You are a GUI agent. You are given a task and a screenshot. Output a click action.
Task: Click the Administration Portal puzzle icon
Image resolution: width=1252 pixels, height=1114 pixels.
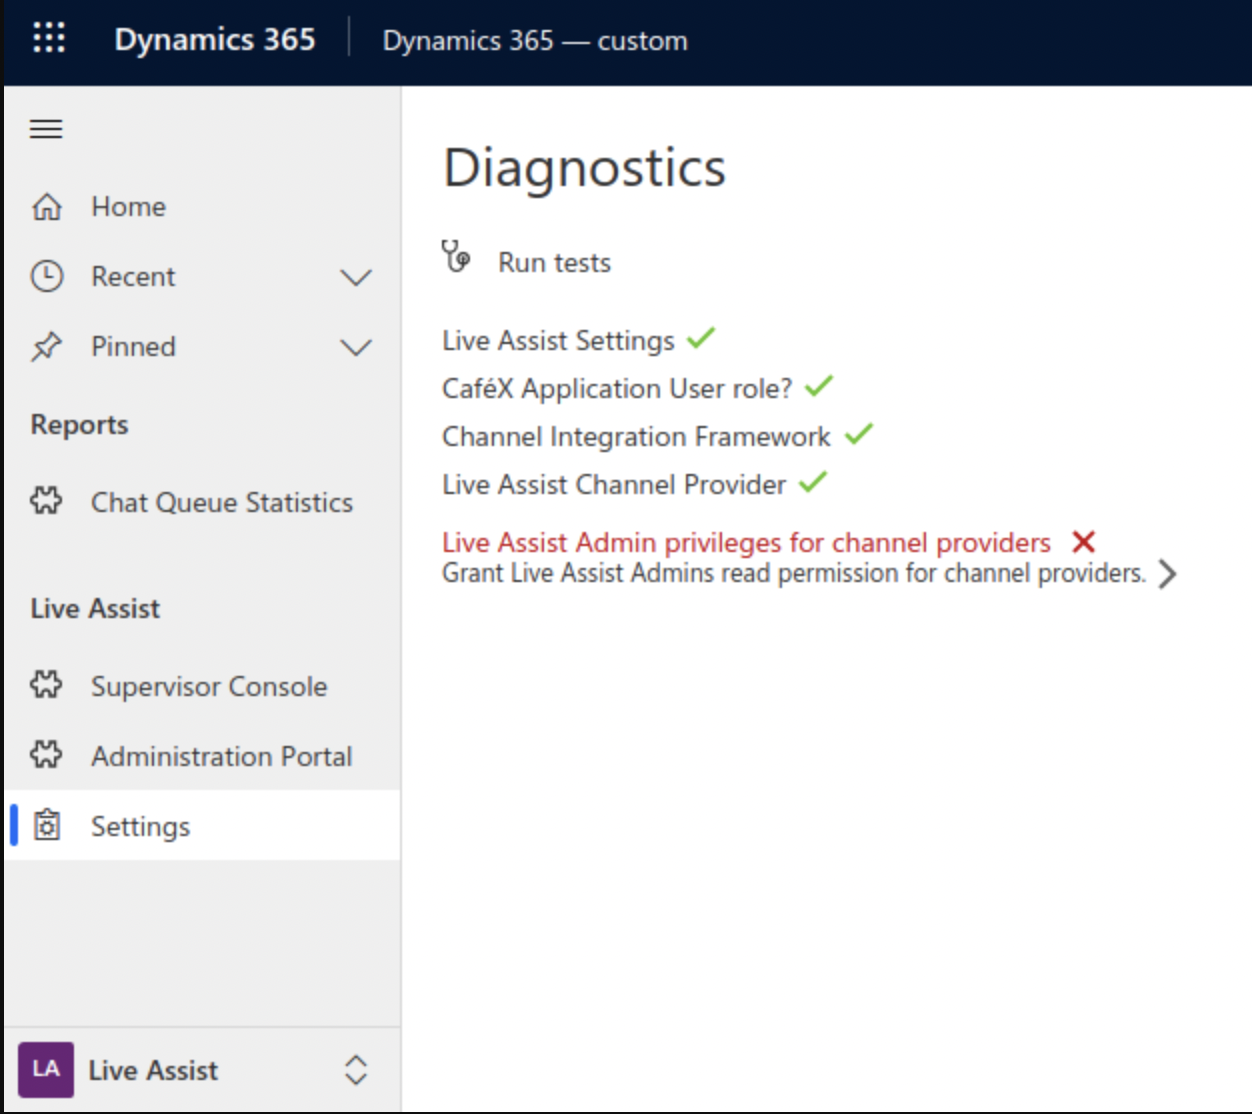coord(46,755)
